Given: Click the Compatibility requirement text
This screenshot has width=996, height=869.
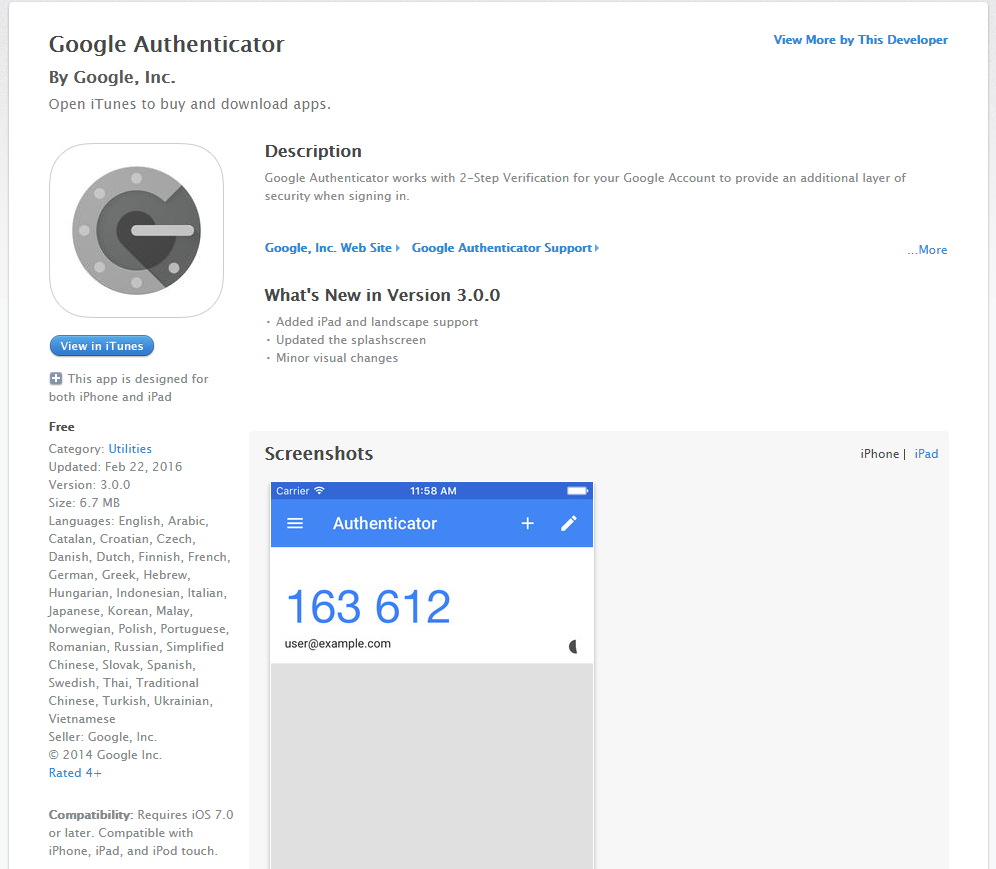Looking at the screenshot, I should tap(141, 833).
